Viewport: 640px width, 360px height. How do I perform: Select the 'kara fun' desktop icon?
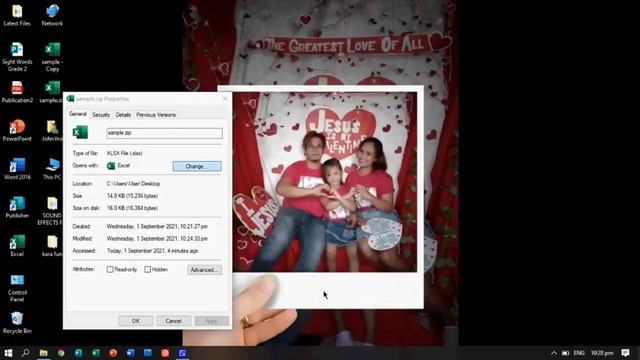tap(52, 245)
